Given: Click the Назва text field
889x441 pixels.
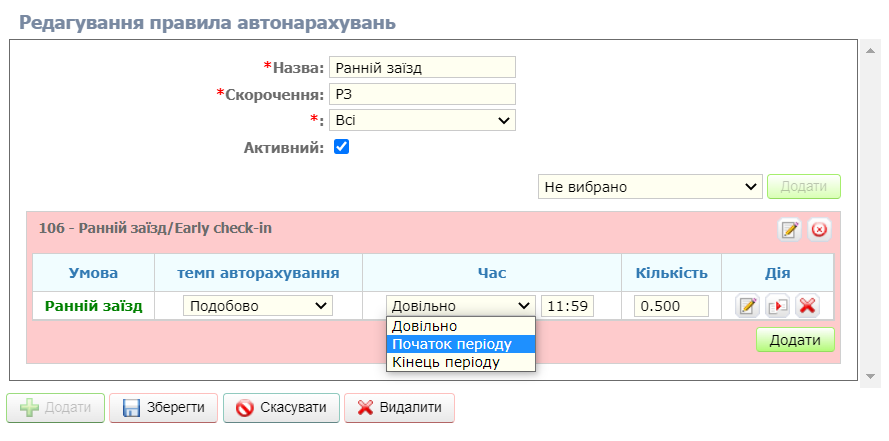Looking at the screenshot, I should click(x=422, y=67).
